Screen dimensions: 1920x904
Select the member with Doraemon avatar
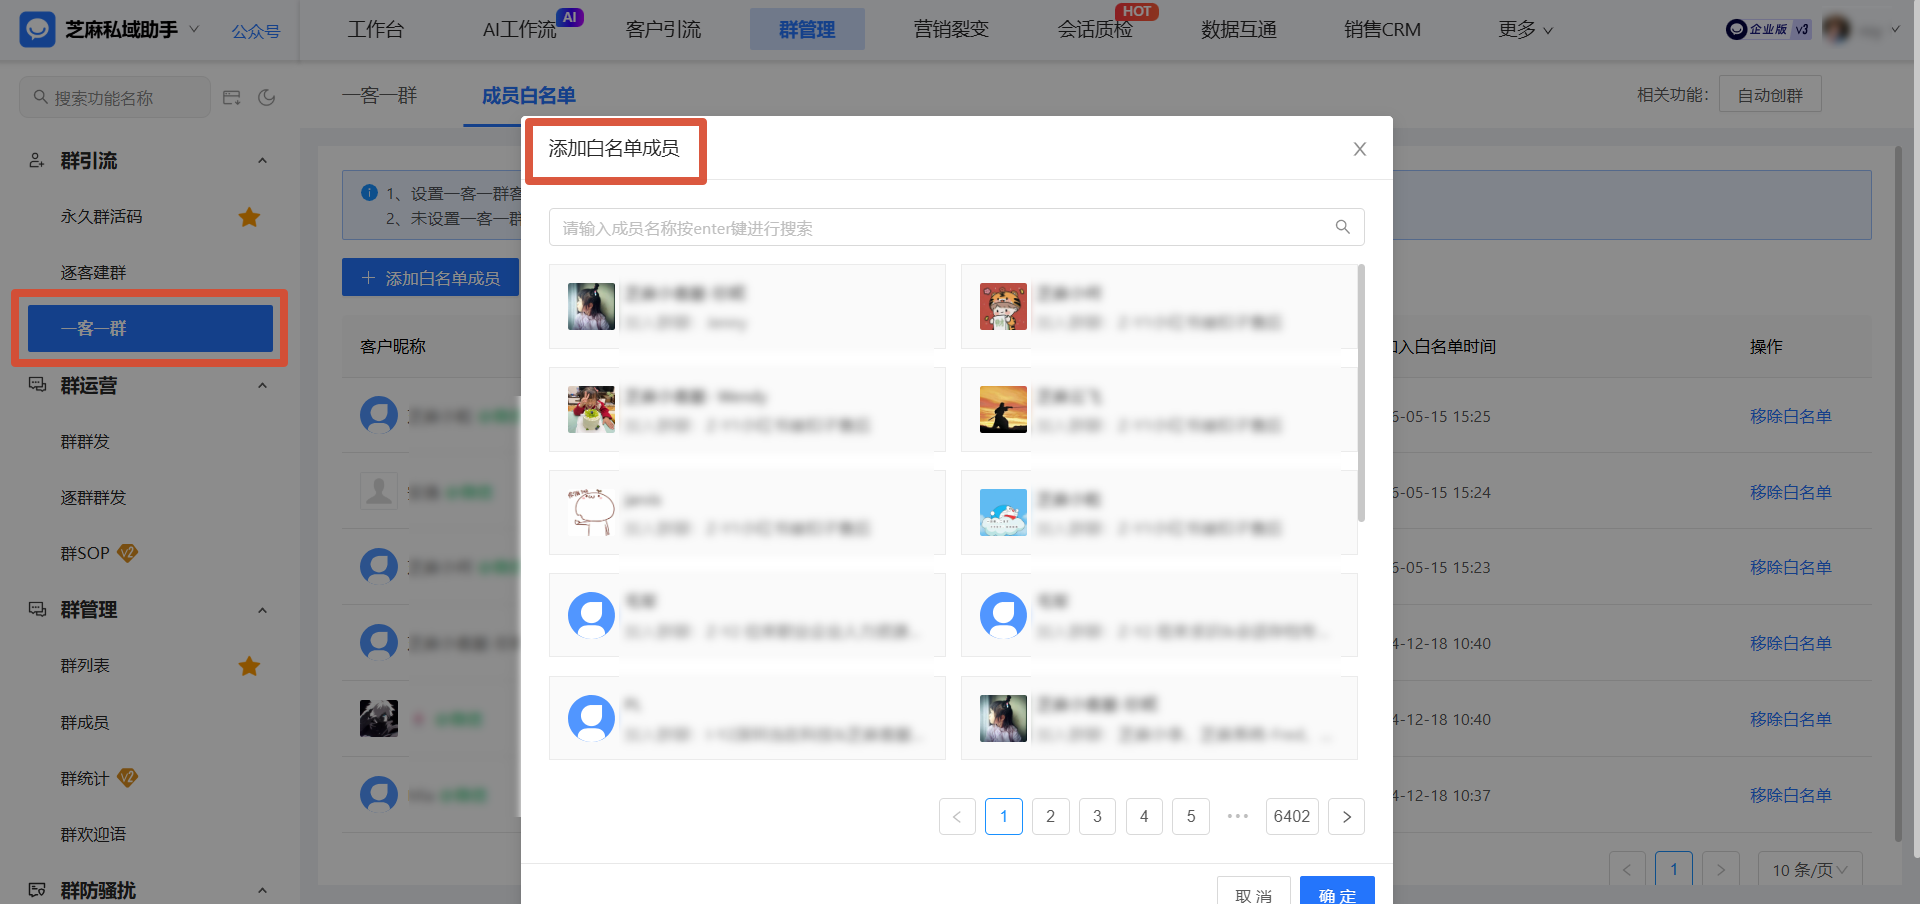point(1159,513)
